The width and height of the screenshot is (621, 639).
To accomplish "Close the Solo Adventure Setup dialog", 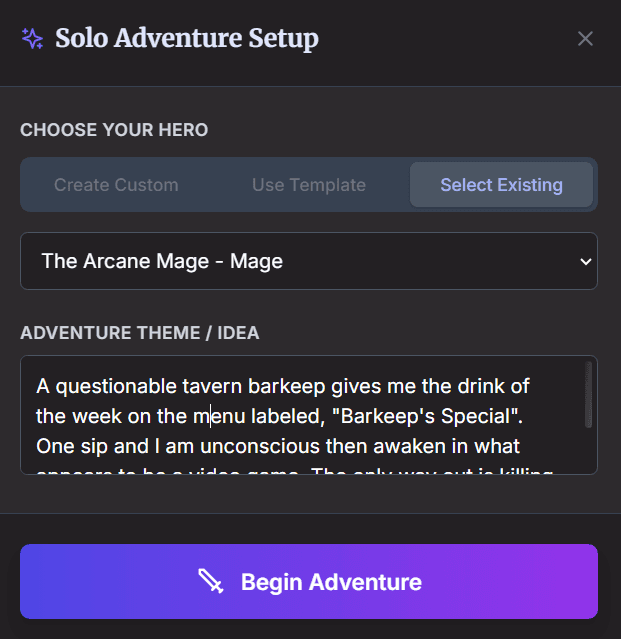I will point(585,39).
